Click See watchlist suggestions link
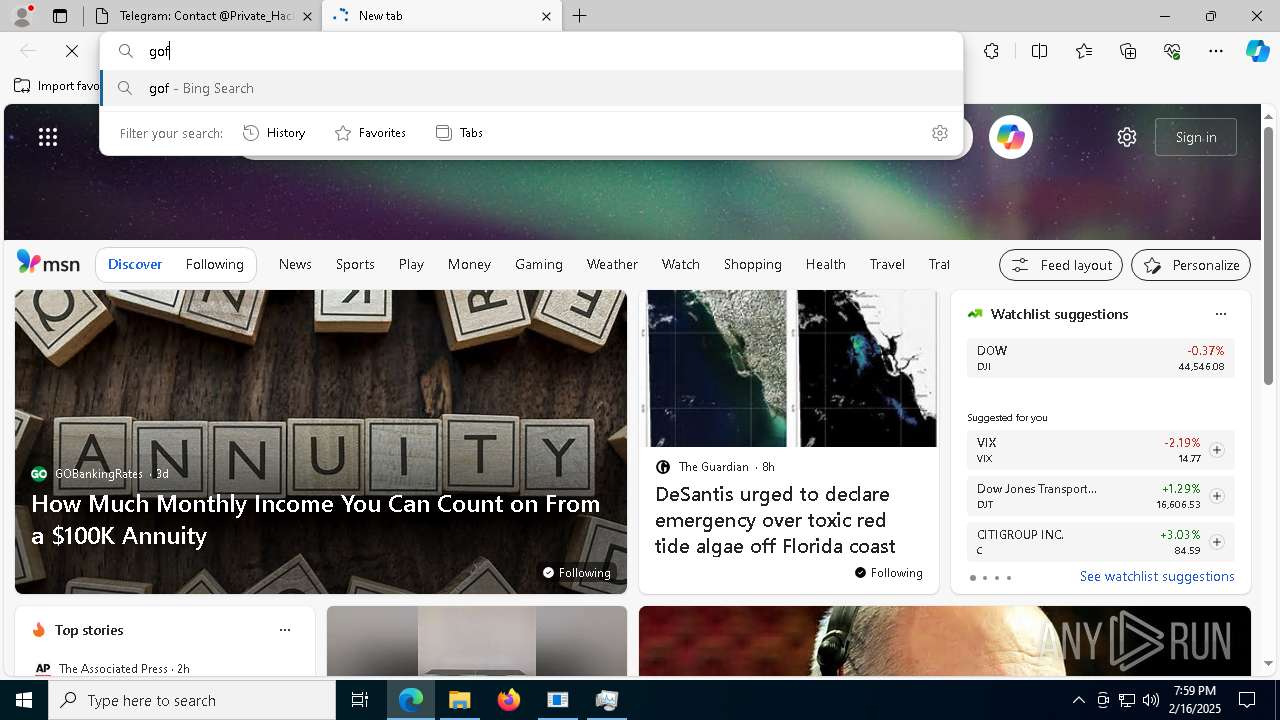 tap(1157, 576)
